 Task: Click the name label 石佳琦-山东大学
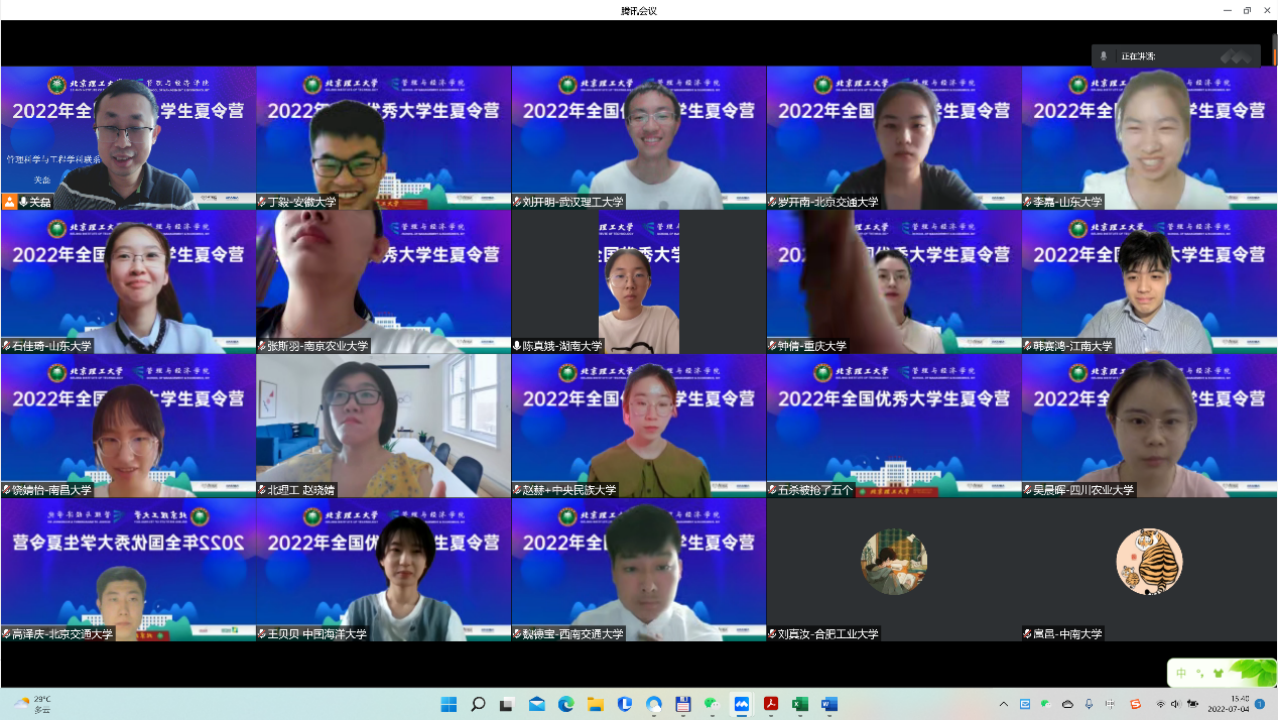tap(52, 346)
